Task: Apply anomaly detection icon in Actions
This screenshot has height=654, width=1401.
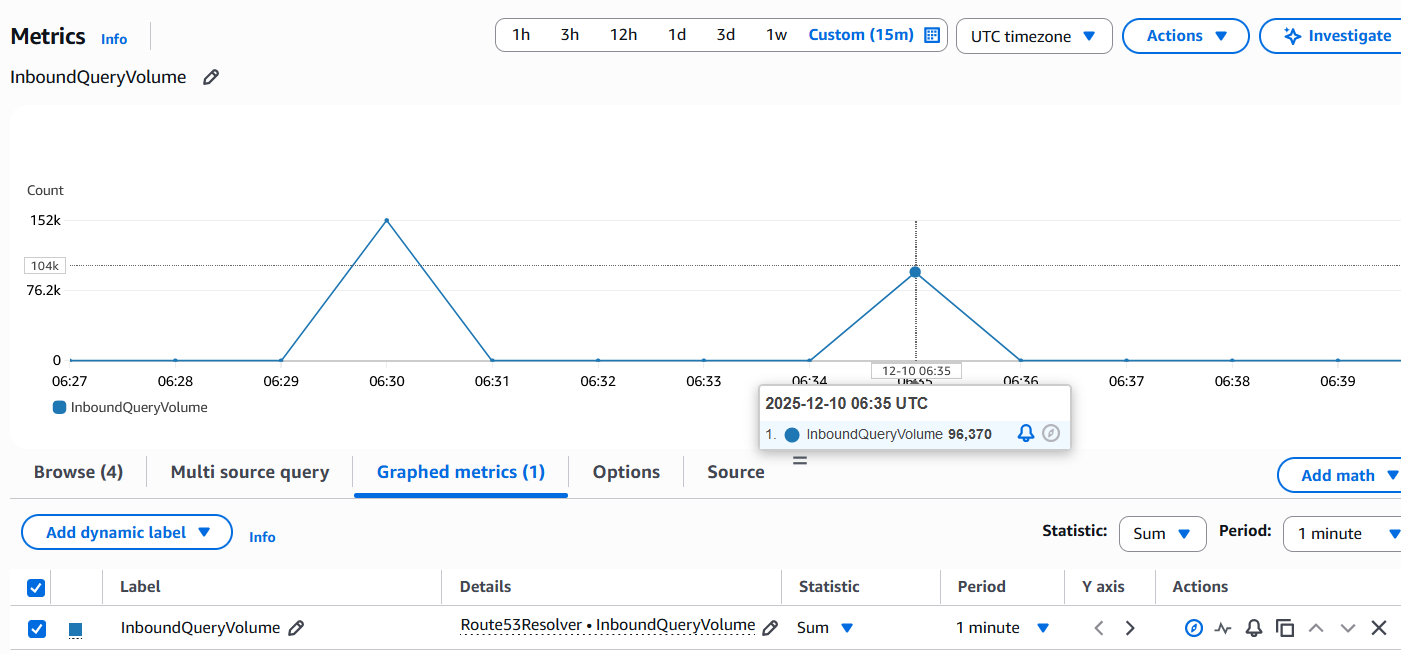Action: pos(1223,628)
